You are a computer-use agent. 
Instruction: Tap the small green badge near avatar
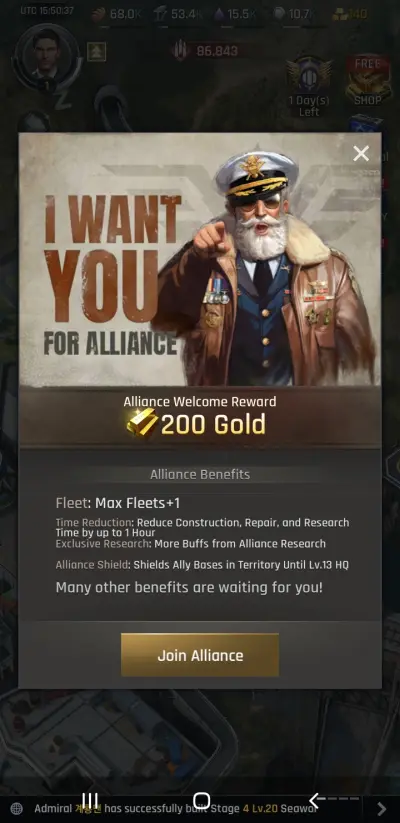pyautogui.click(x=96, y=52)
